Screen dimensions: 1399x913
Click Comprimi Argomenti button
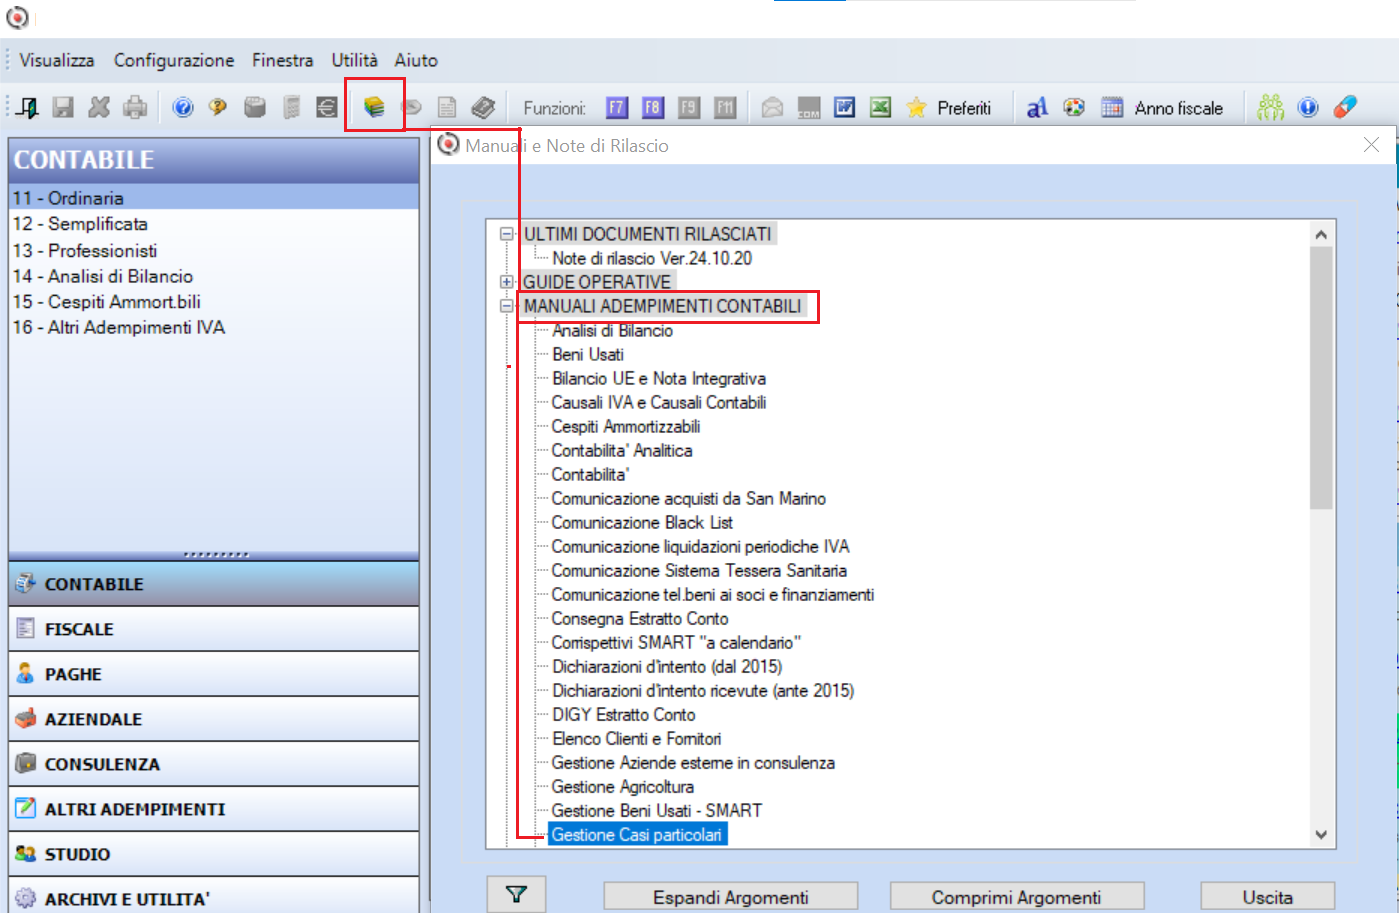(1017, 897)
